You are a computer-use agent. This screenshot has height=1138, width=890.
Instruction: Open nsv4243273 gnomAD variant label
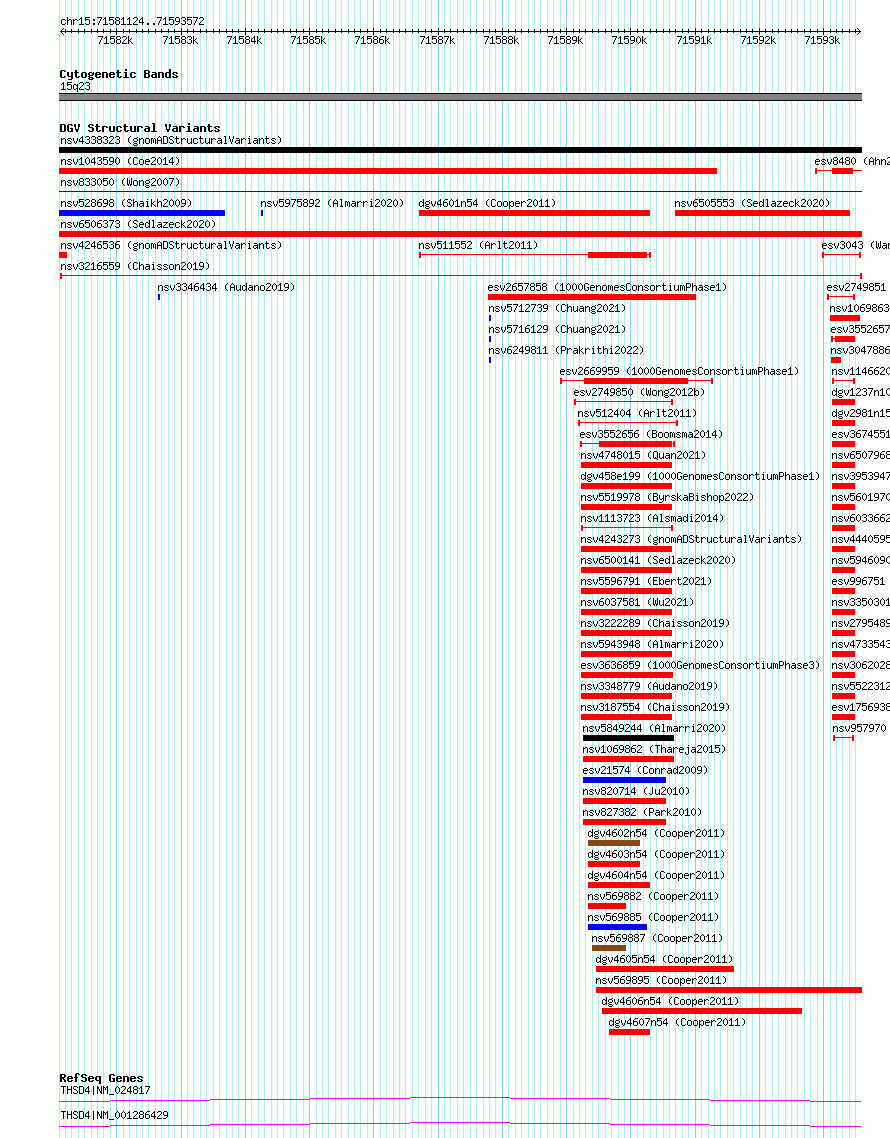pyautogui.click(x=691, y=540)
